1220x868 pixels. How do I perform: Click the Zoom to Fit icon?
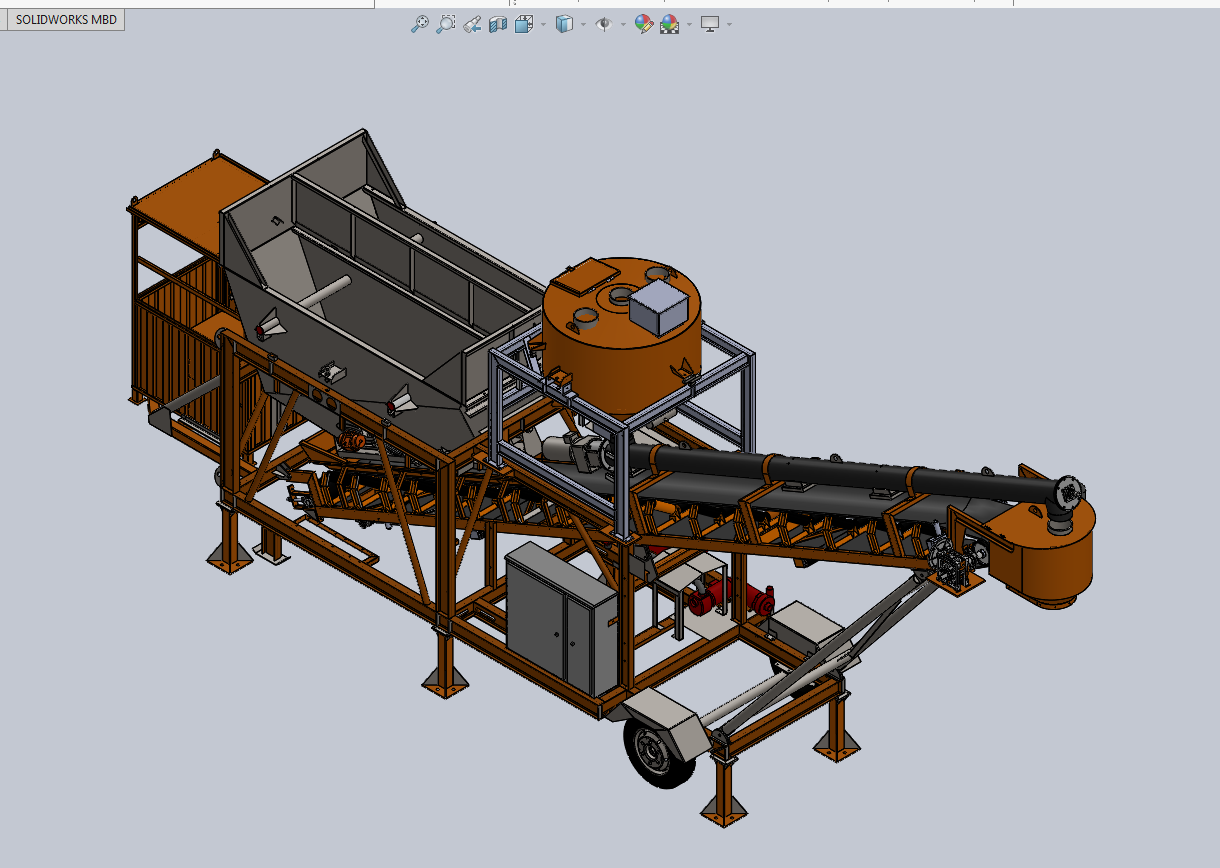tap(420, 24)
